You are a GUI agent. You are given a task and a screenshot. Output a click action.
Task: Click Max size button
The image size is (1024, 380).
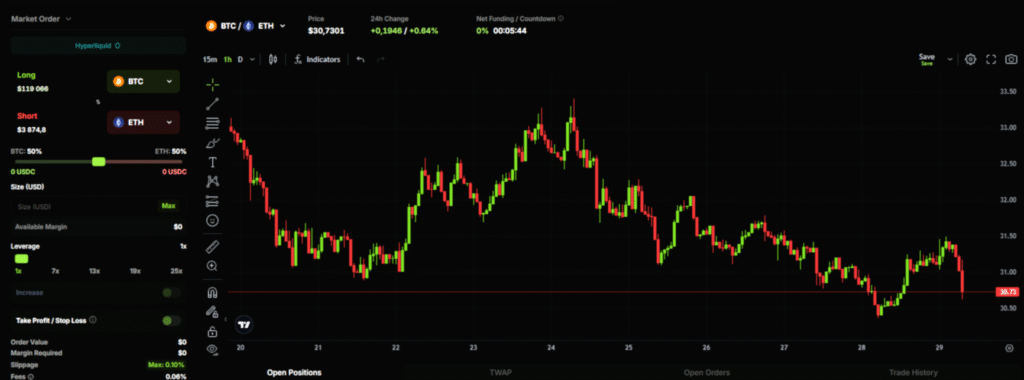click(168, 206)
